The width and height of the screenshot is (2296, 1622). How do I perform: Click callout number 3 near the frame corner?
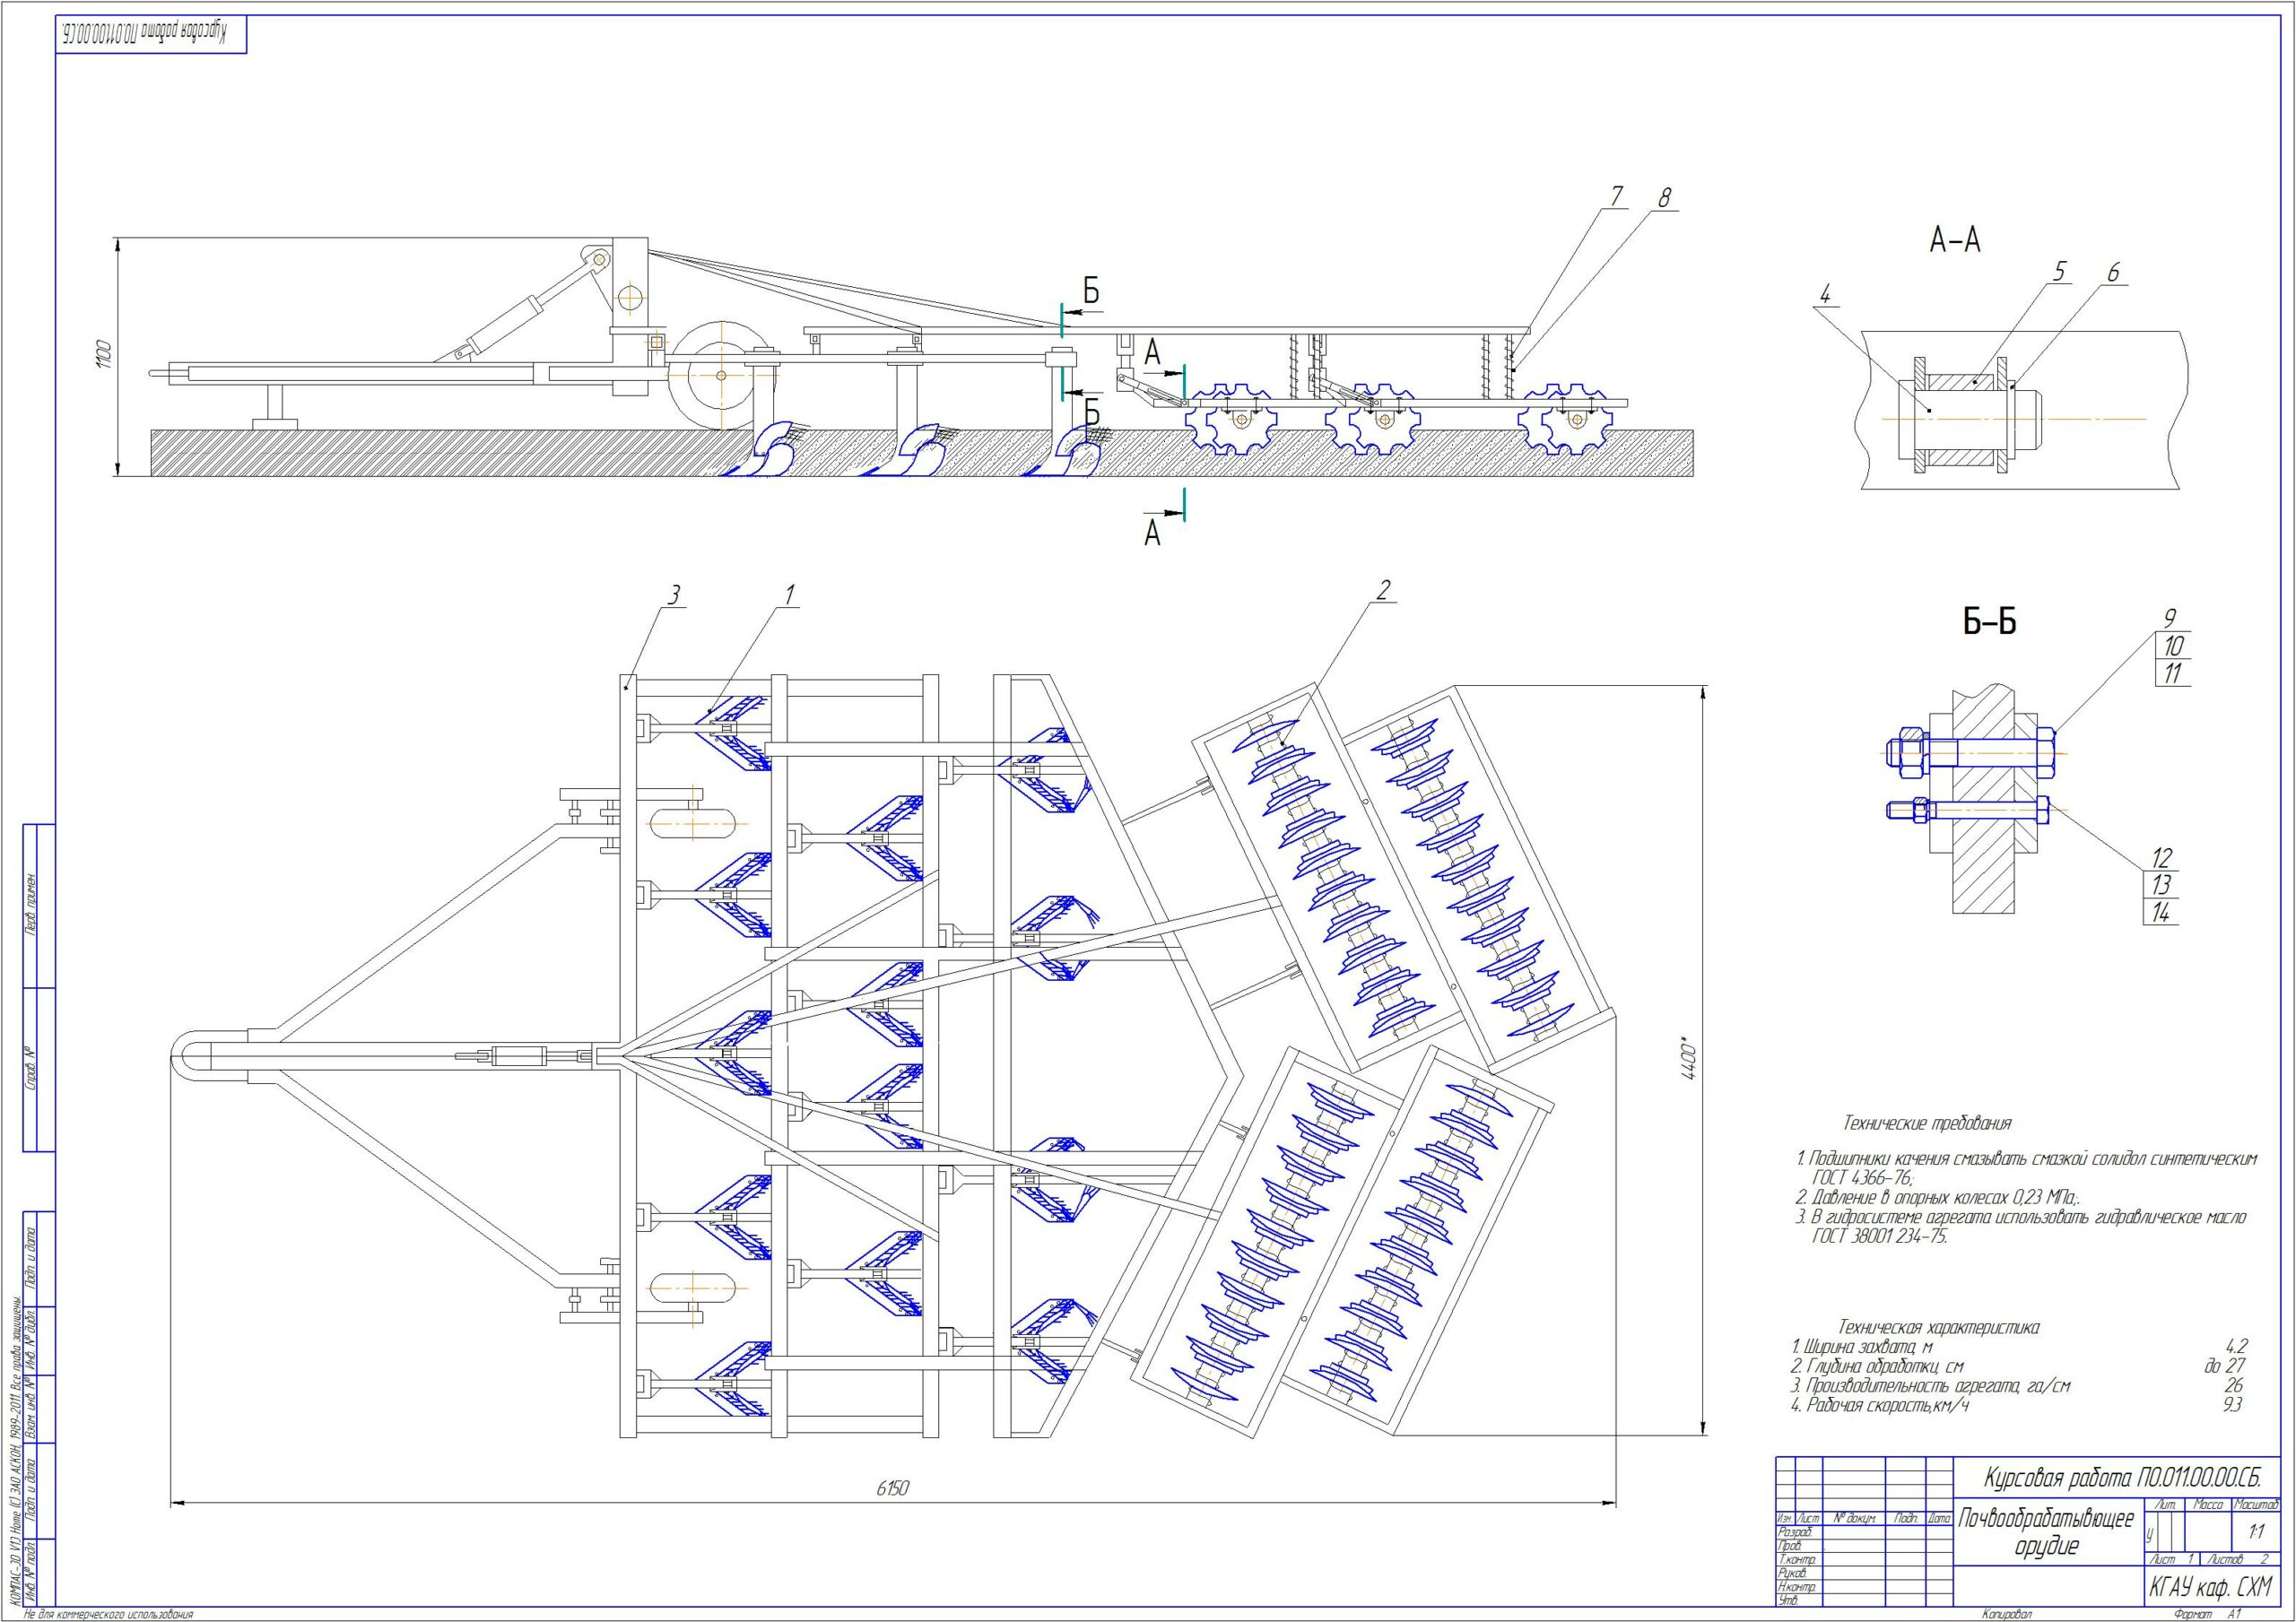(x=674, y=596)
